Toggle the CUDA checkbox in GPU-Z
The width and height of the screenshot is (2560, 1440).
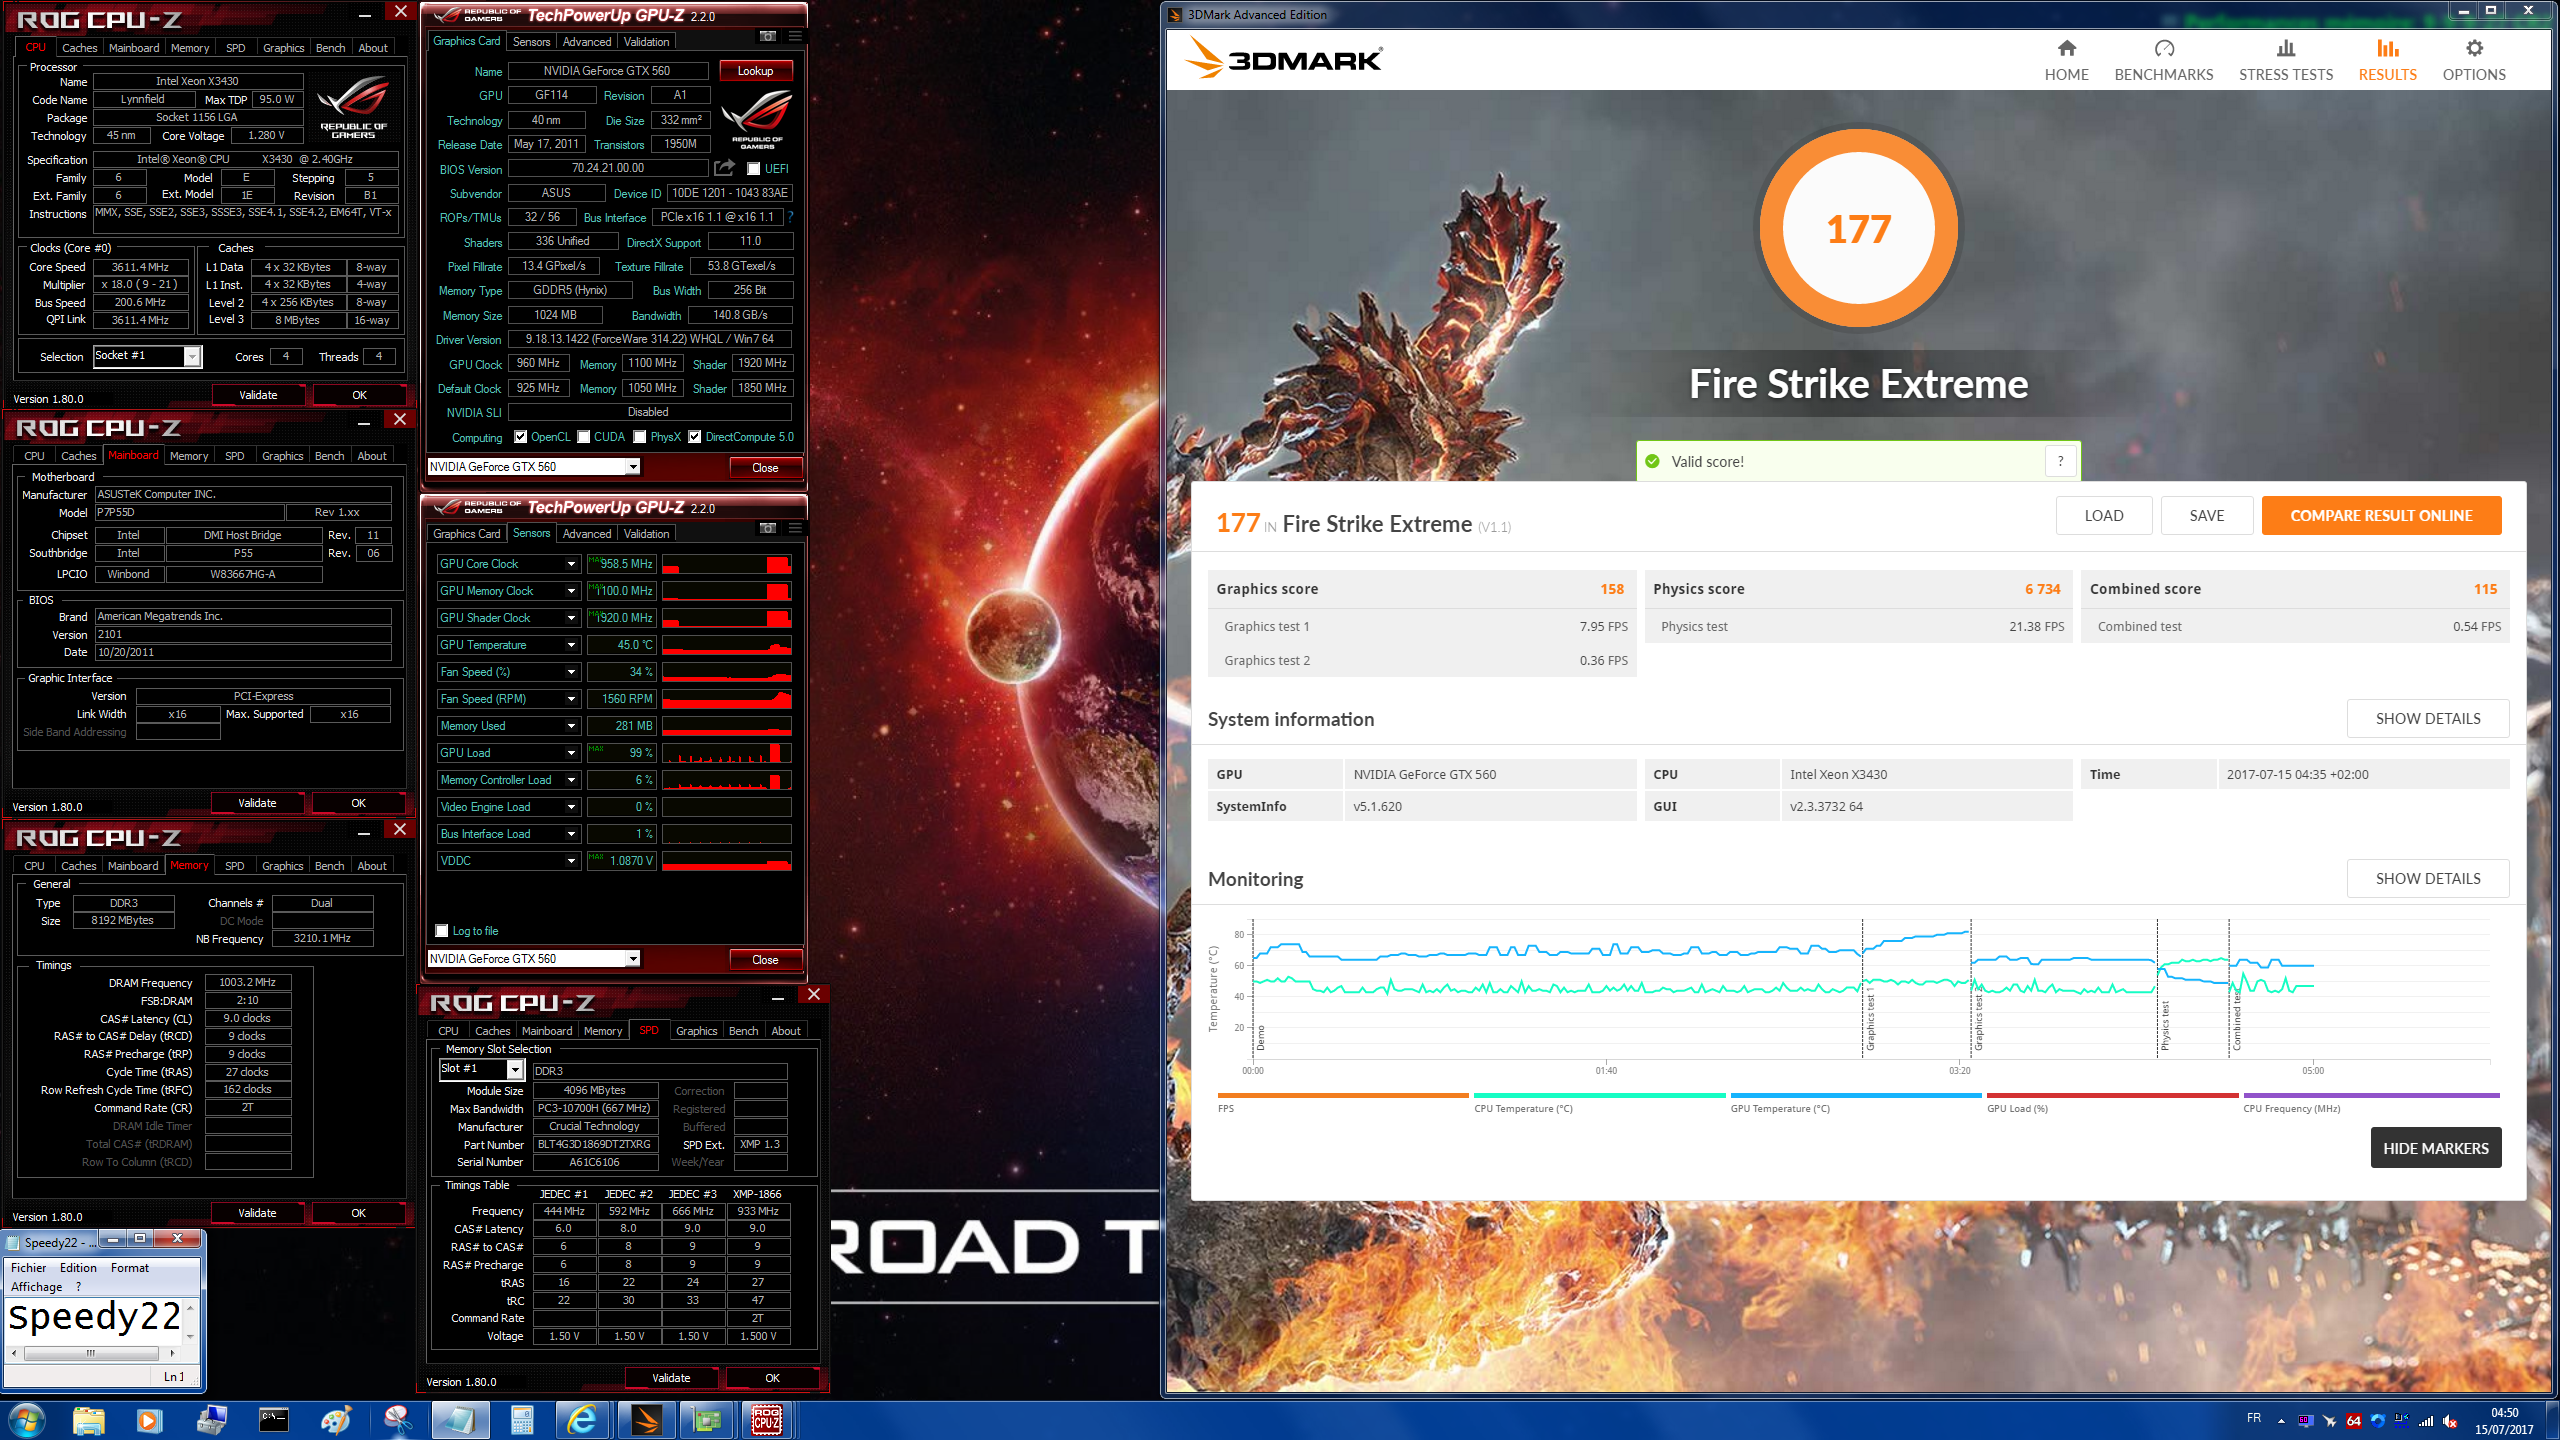coord(584,437)
